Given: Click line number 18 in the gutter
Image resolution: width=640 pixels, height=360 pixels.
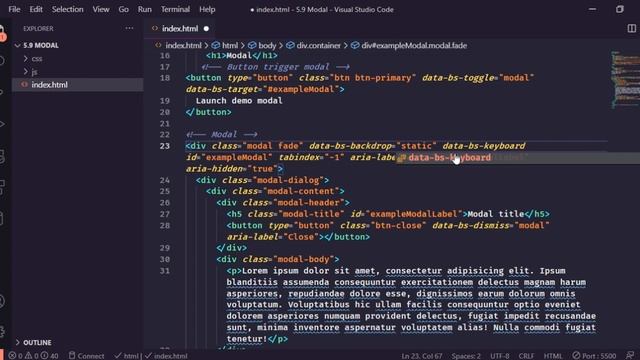Looking at the screenshot, I should (x=164, y=78).
